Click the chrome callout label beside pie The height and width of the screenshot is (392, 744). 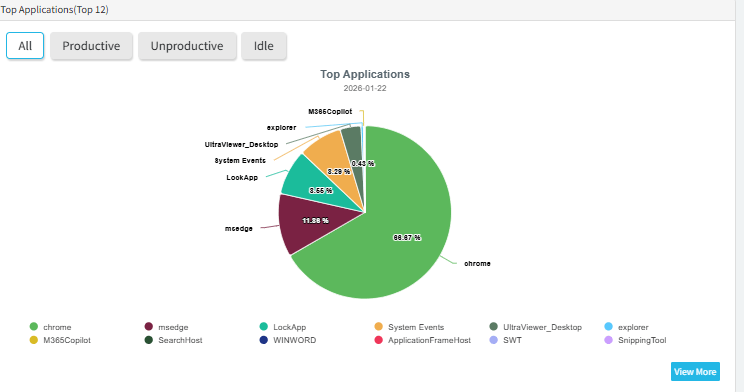(477, 263)
